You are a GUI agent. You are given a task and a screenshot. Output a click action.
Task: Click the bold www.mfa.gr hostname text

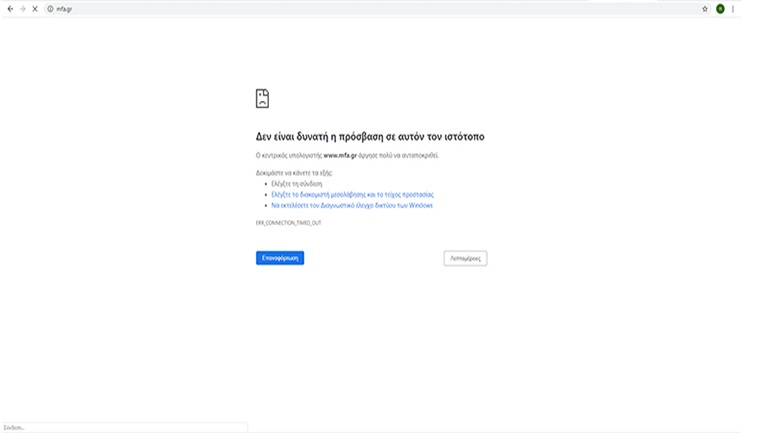pyautogui.click(x=340, y=156)
